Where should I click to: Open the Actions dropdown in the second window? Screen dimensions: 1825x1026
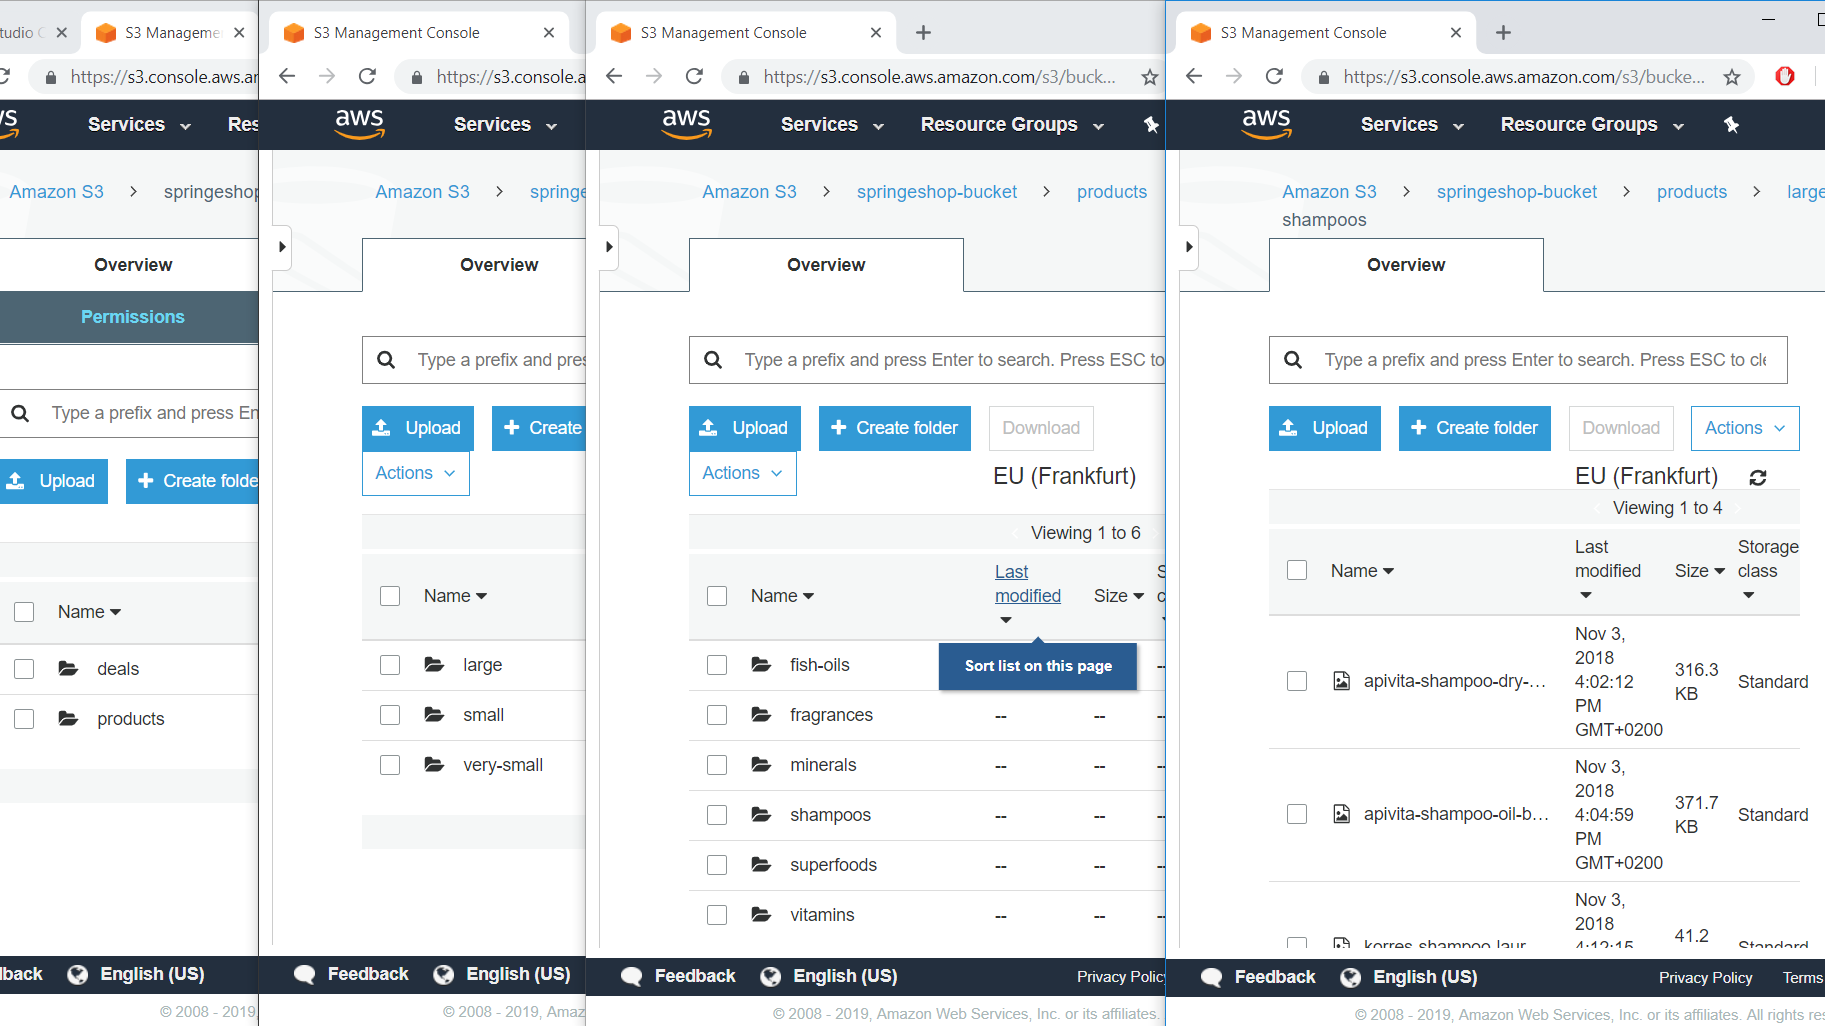tap(415, 473)
